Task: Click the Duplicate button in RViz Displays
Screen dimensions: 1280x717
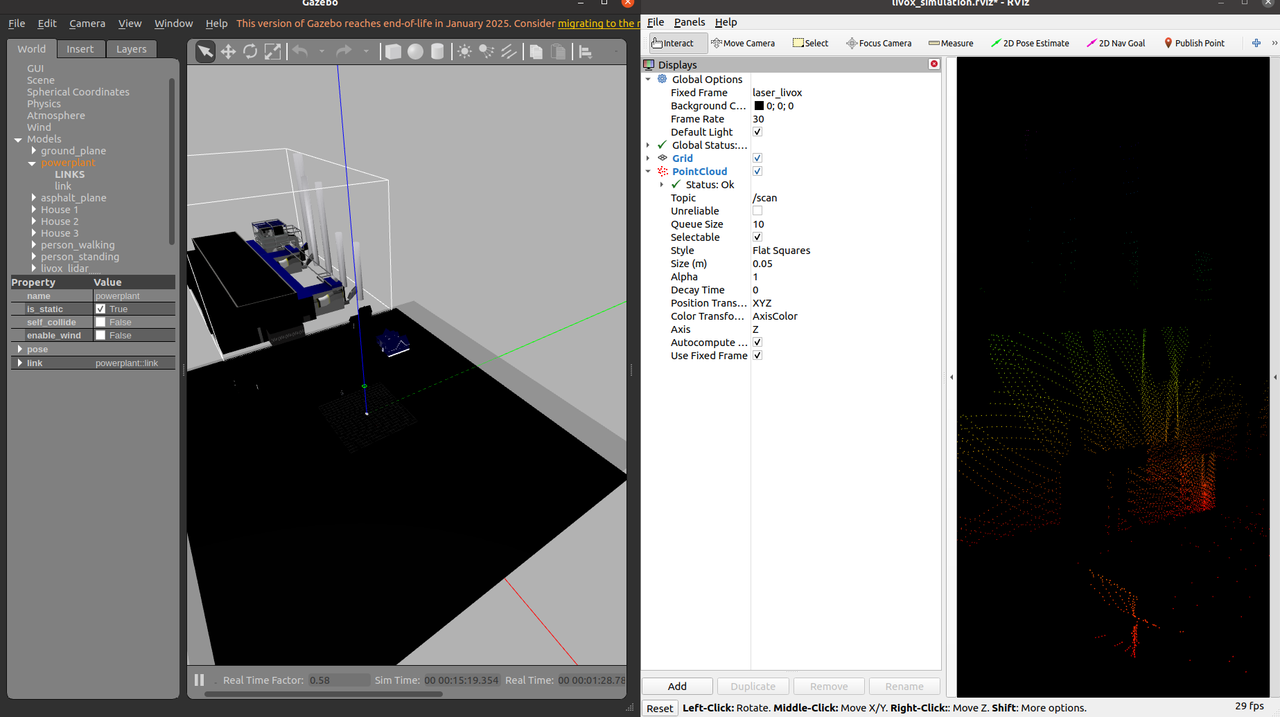Action: 753,686
